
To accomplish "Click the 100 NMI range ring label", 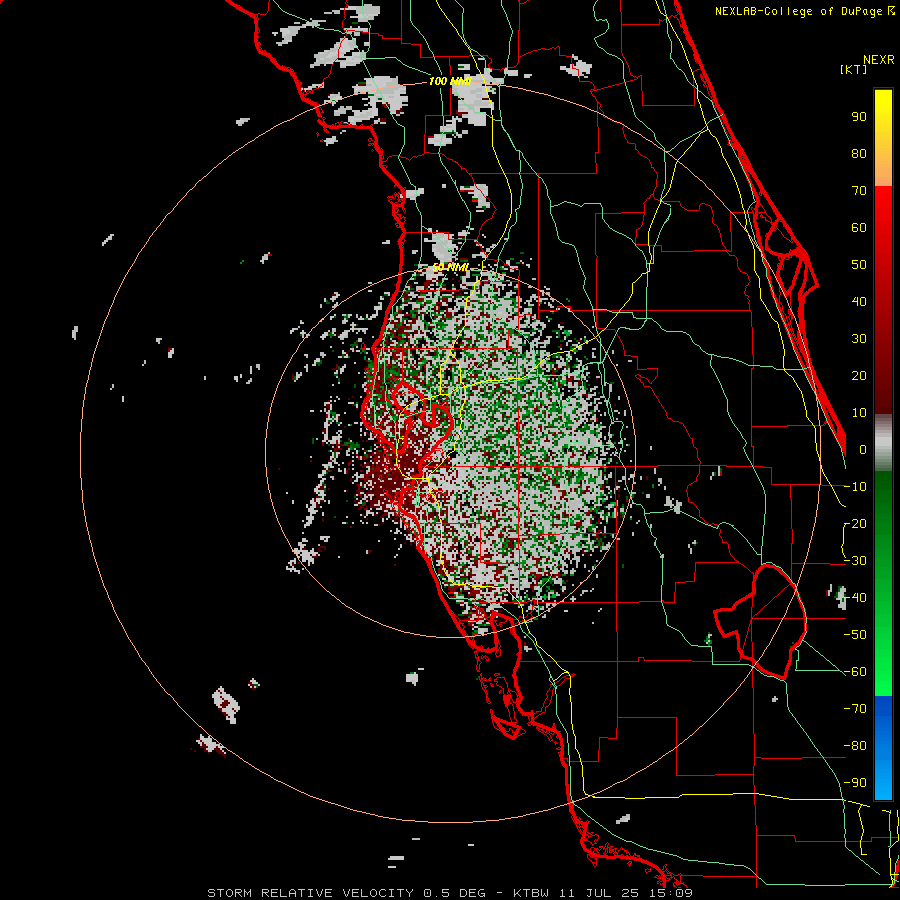I will 449,82.
